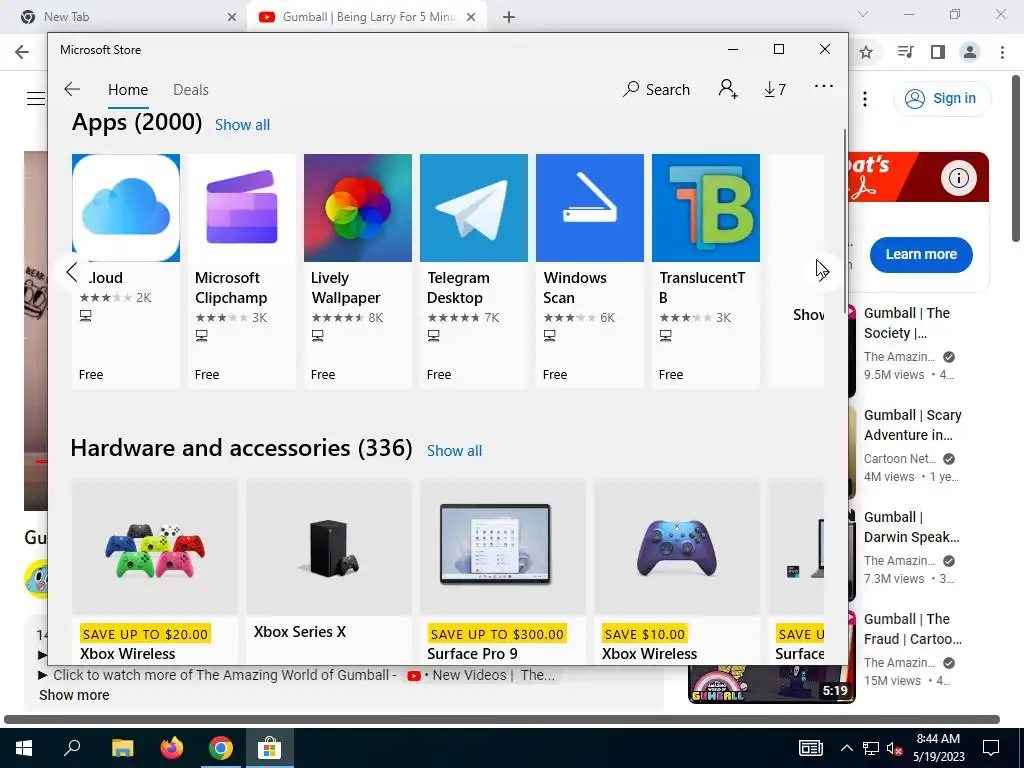Screen dimensions: 1024x768
Task: Open the Microsoft Clipchamp app icon
Action: pyautogui.click(x=242, y=208)
